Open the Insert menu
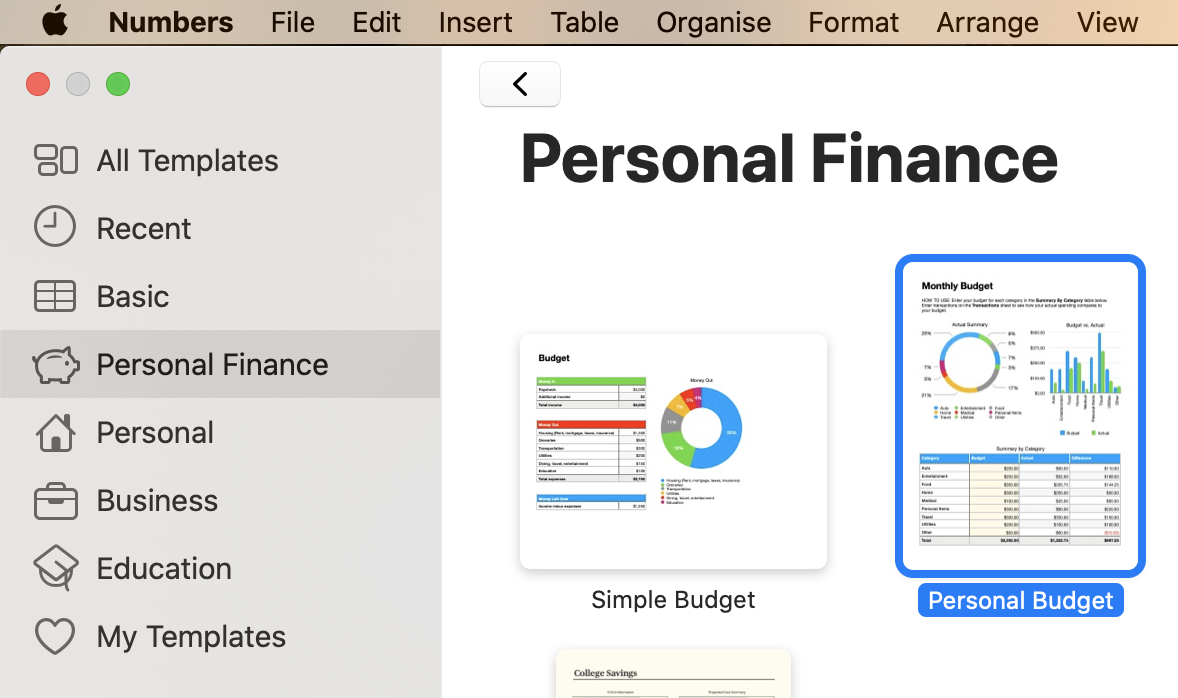 coord(475,22)
